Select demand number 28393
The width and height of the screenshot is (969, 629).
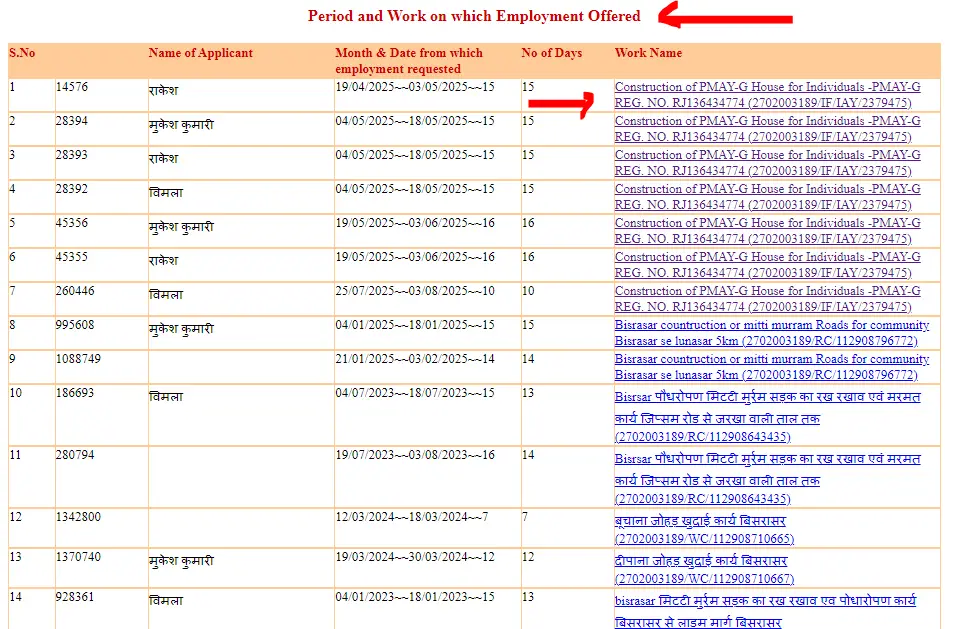tap(72, 155)
